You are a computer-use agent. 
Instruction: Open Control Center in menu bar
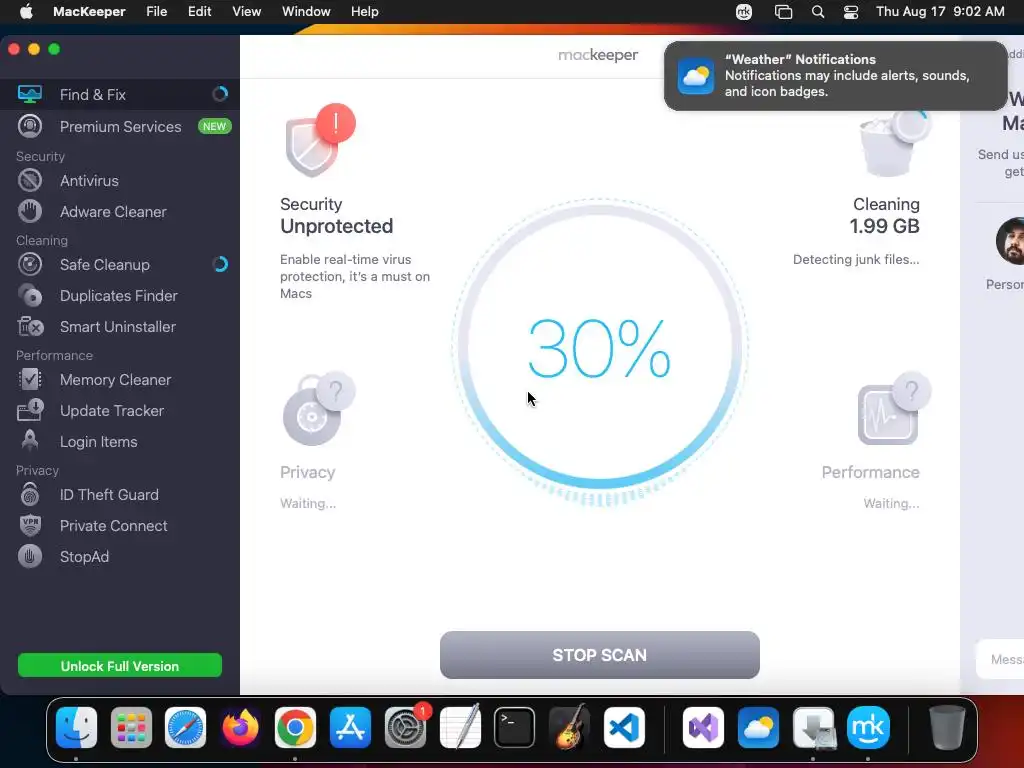pyautogui.click(x=851, y=12)
